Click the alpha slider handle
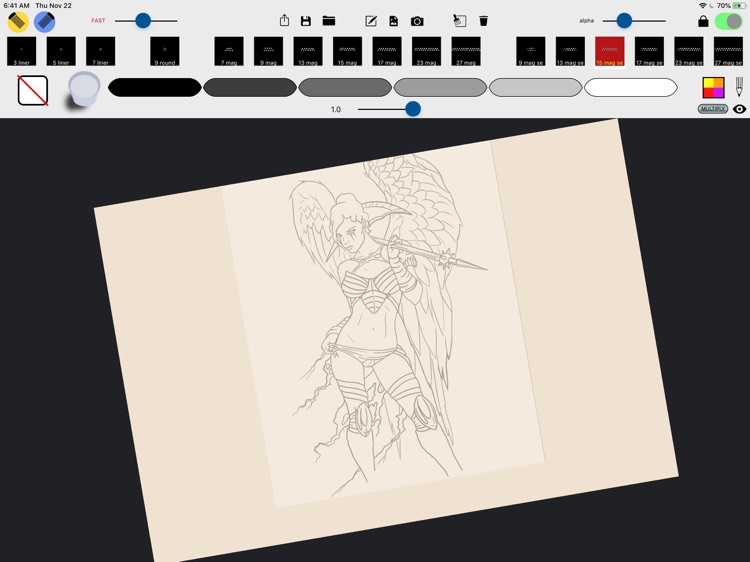750x562 pixels. point(624,20)
